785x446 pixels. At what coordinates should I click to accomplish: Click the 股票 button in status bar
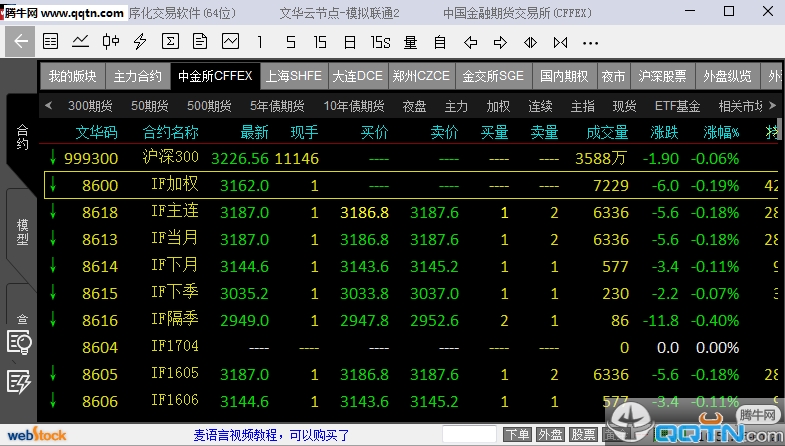pyautogui.click(x=583, y=435)
